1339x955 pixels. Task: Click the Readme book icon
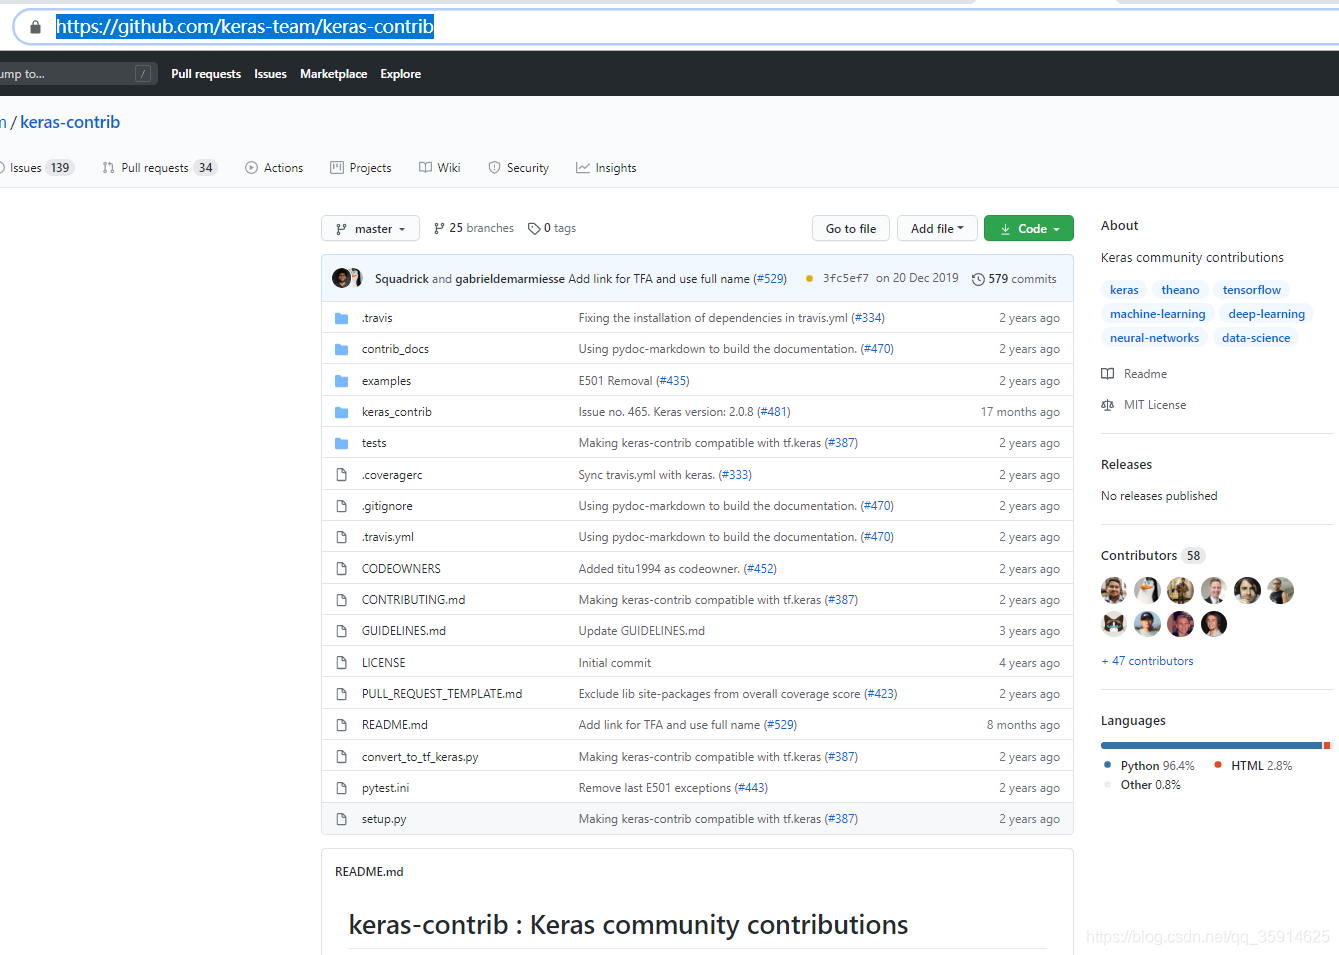tap(1108, 374)
